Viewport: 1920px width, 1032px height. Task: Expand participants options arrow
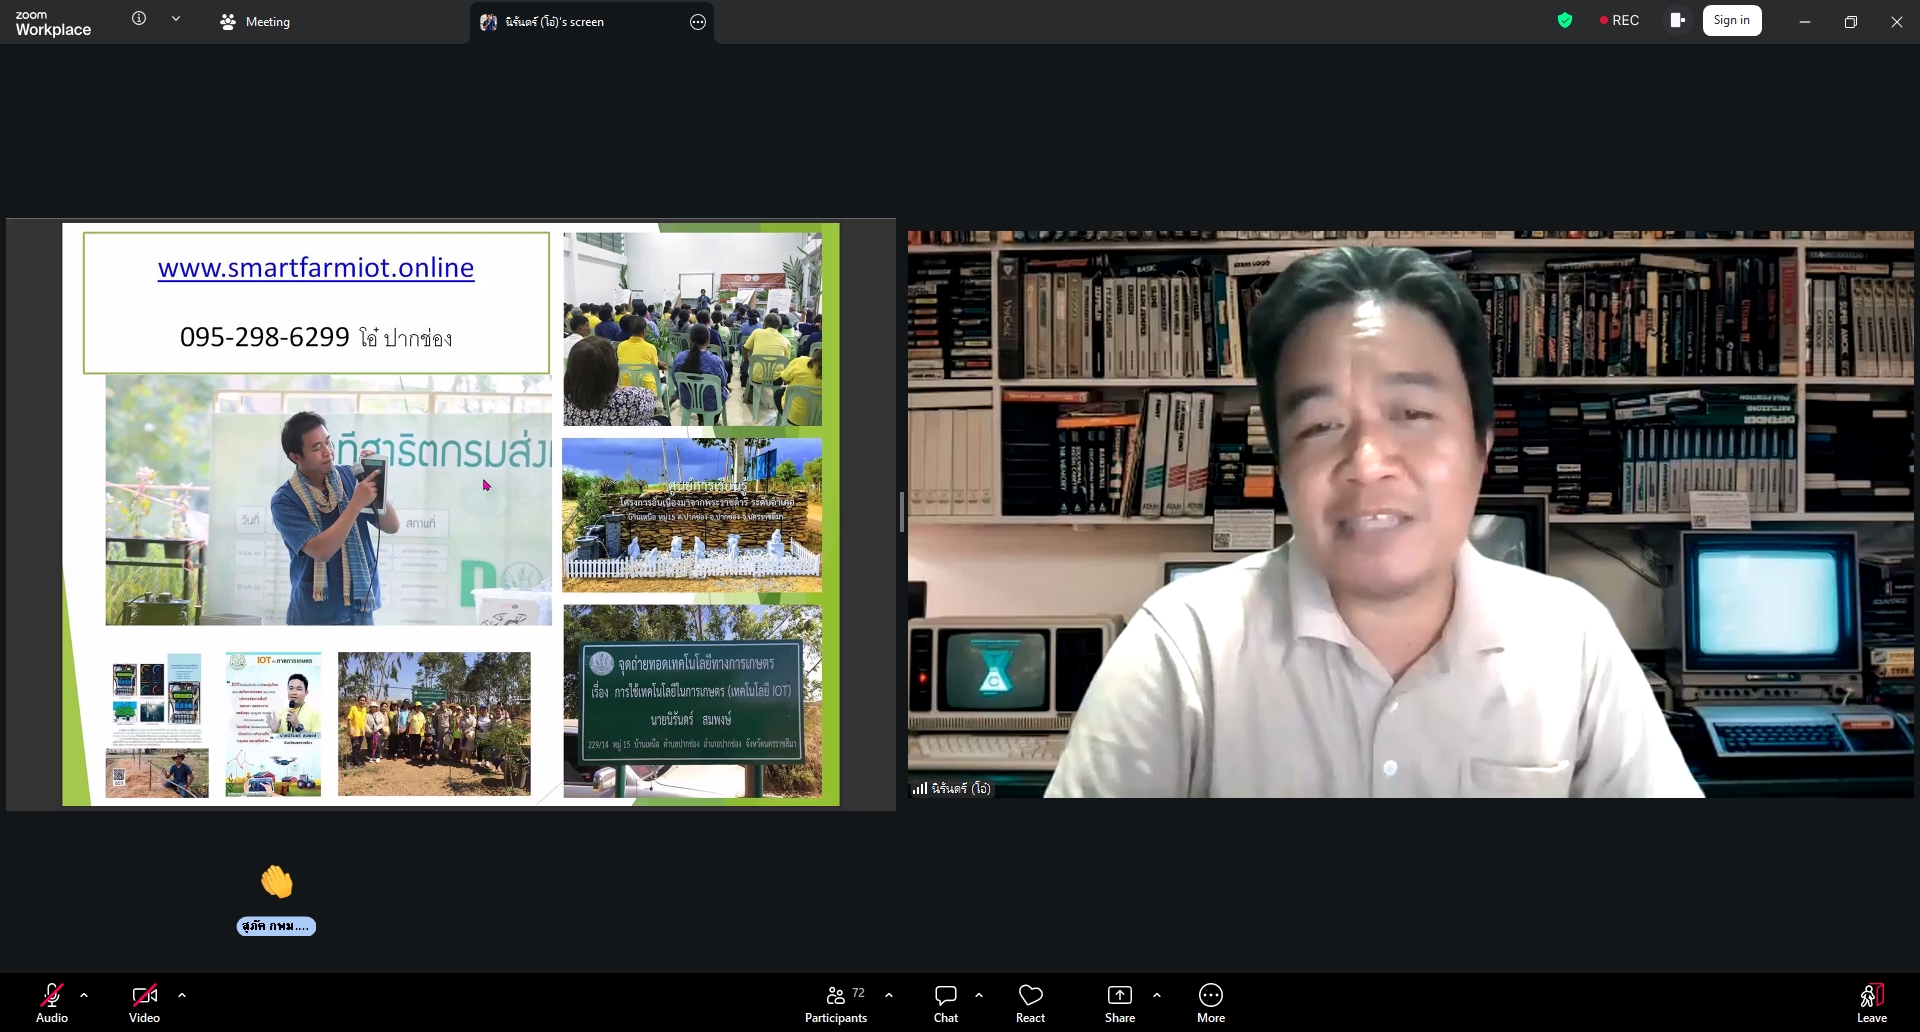[x=889, y=995]
